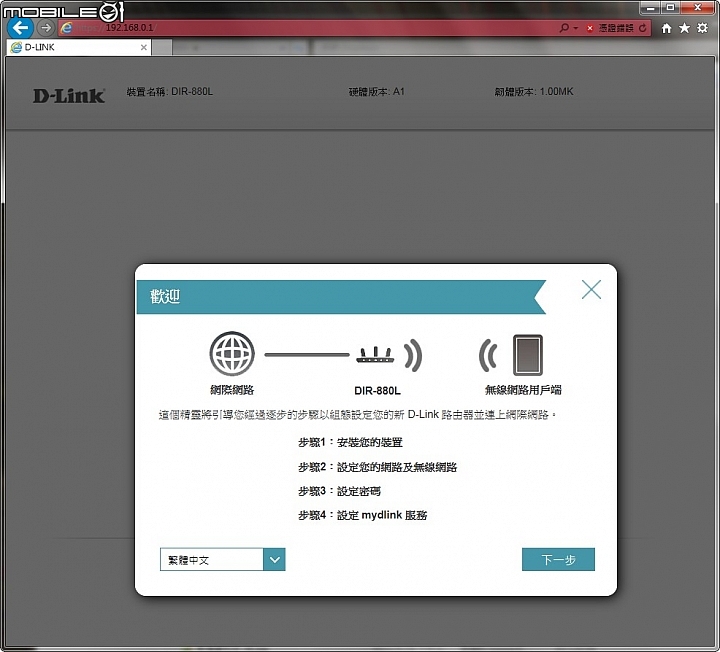The width and height of the screenshot is (720, 652).
Task: Click the DIR-880L label under router icon
Action: 377,391
